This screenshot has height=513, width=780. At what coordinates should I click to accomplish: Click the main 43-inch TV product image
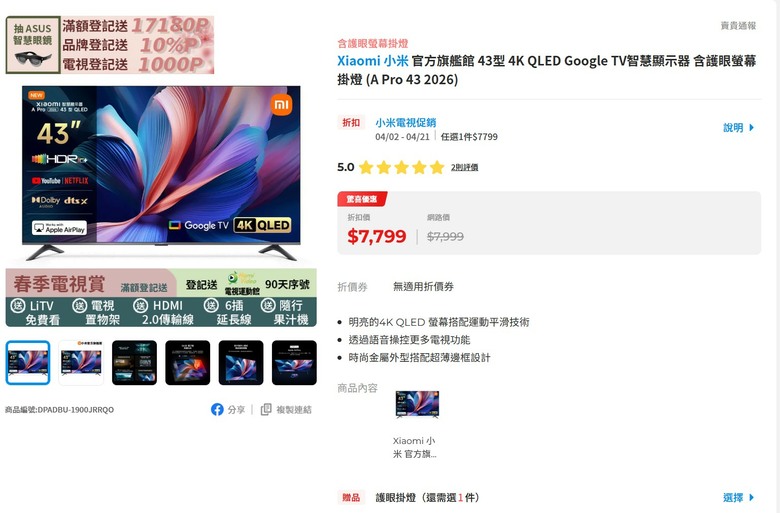(161, 172)
